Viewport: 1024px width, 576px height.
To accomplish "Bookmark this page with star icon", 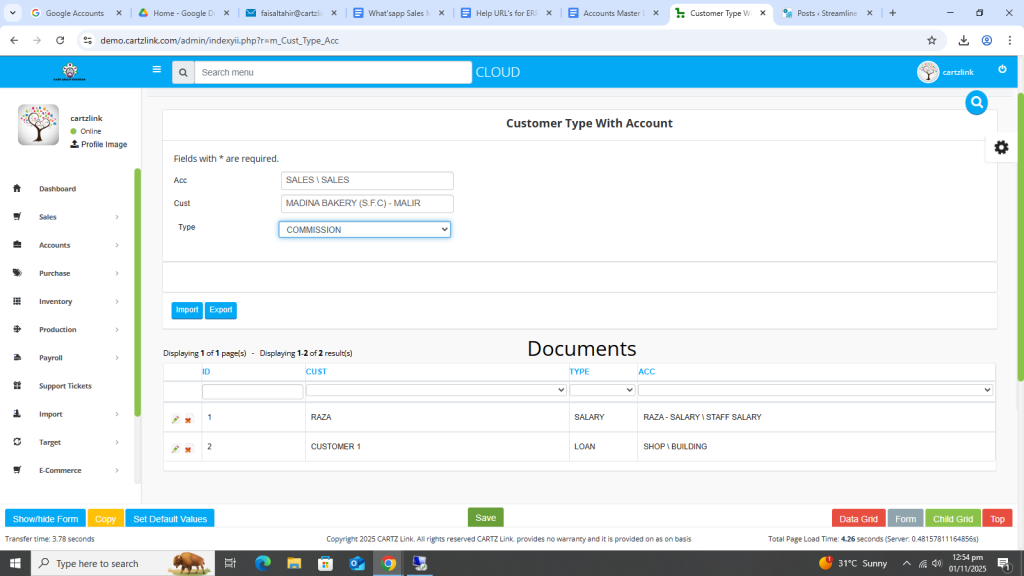I will tap(931, 40).
